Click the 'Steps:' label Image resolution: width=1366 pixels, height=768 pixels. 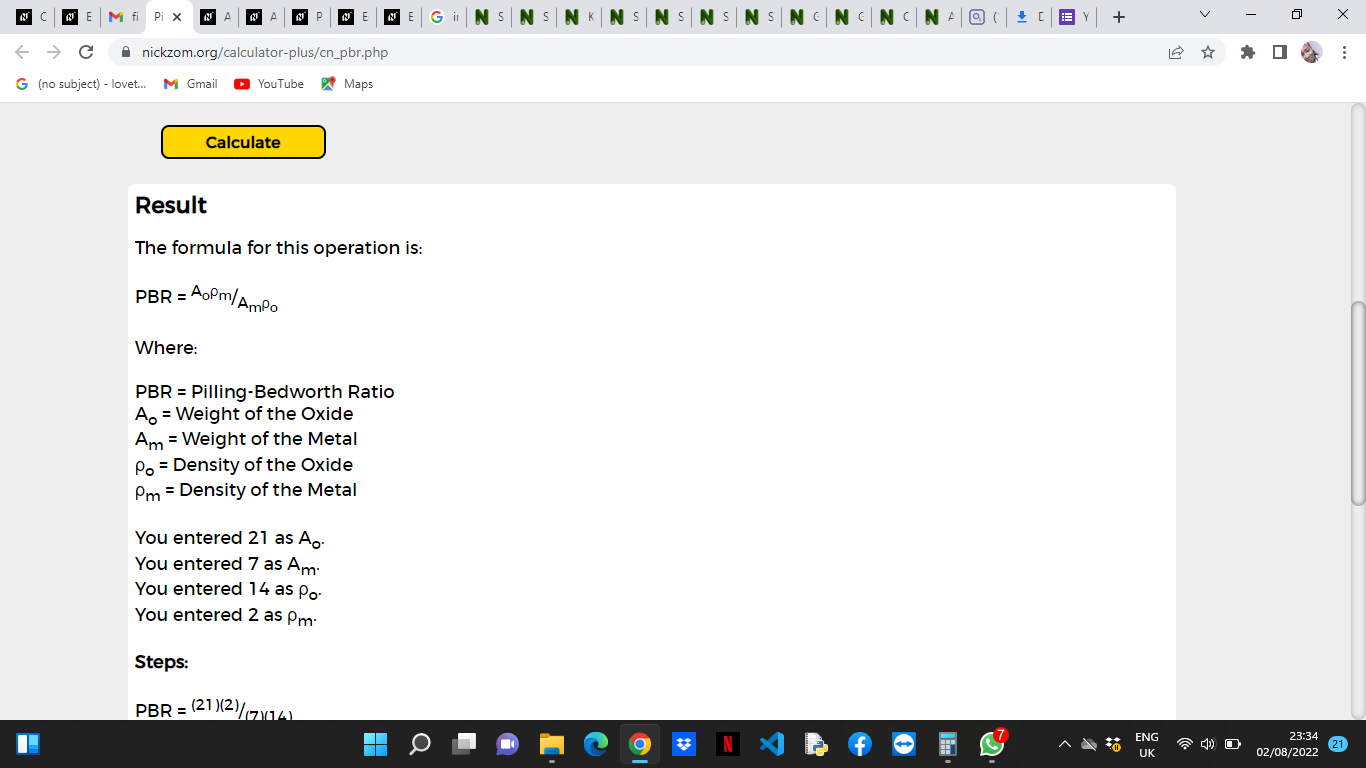pyautogui.click(x=162, y=662)
